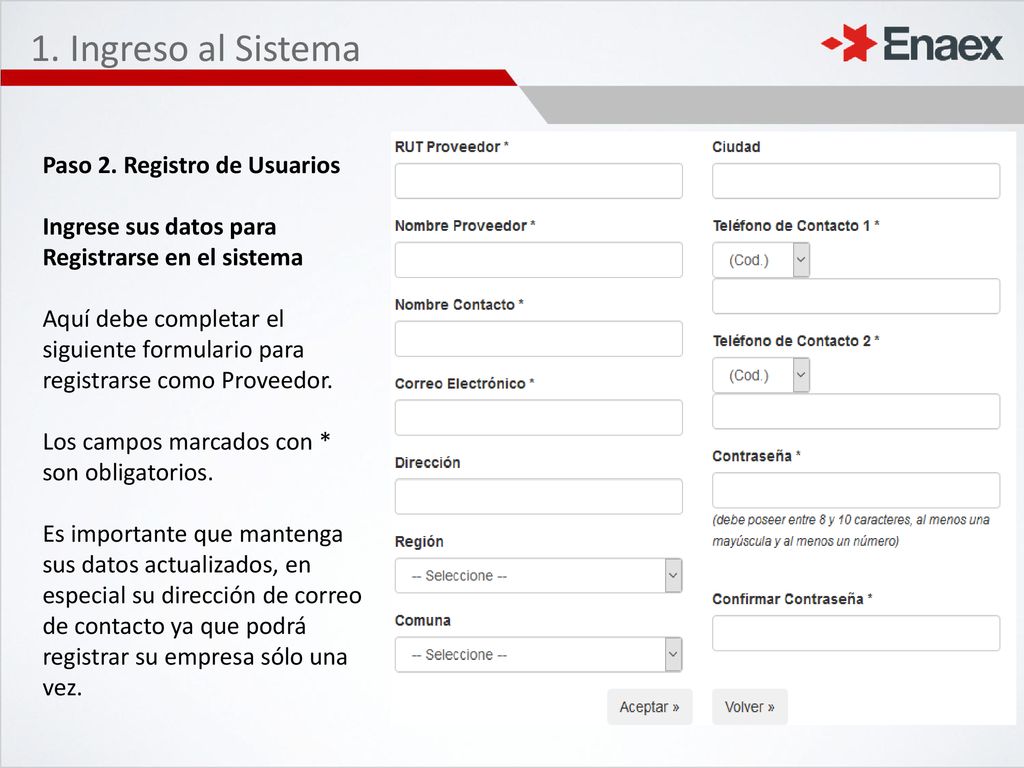Click the Enaex logo

(x=912, y=44)
